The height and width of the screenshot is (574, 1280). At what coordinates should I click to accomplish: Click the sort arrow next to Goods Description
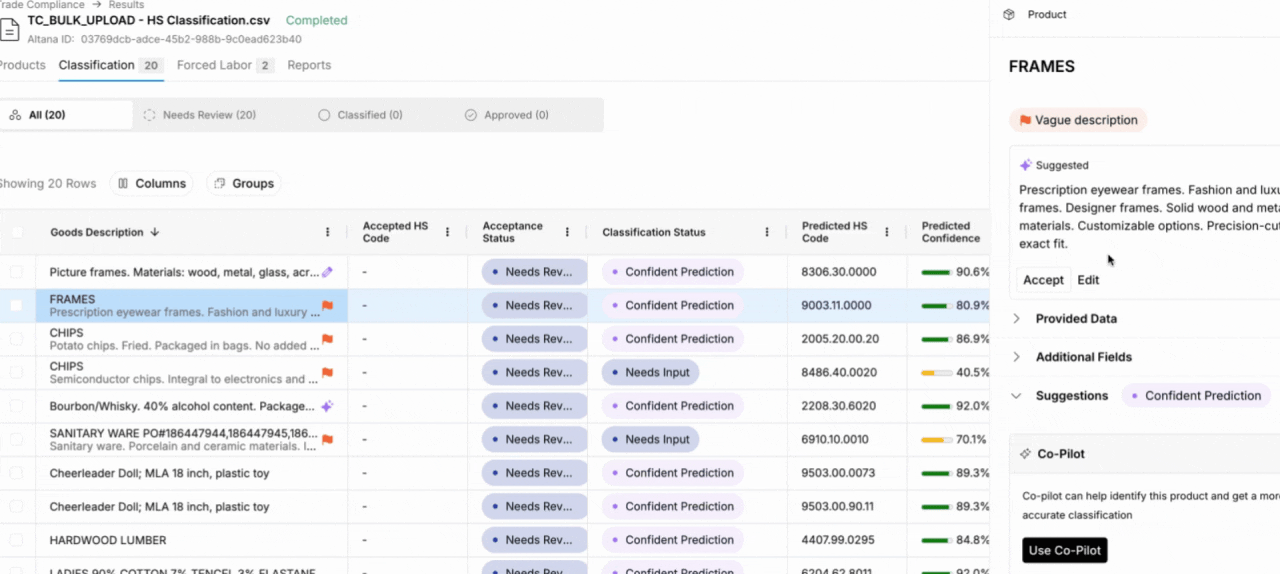point(155,232)
